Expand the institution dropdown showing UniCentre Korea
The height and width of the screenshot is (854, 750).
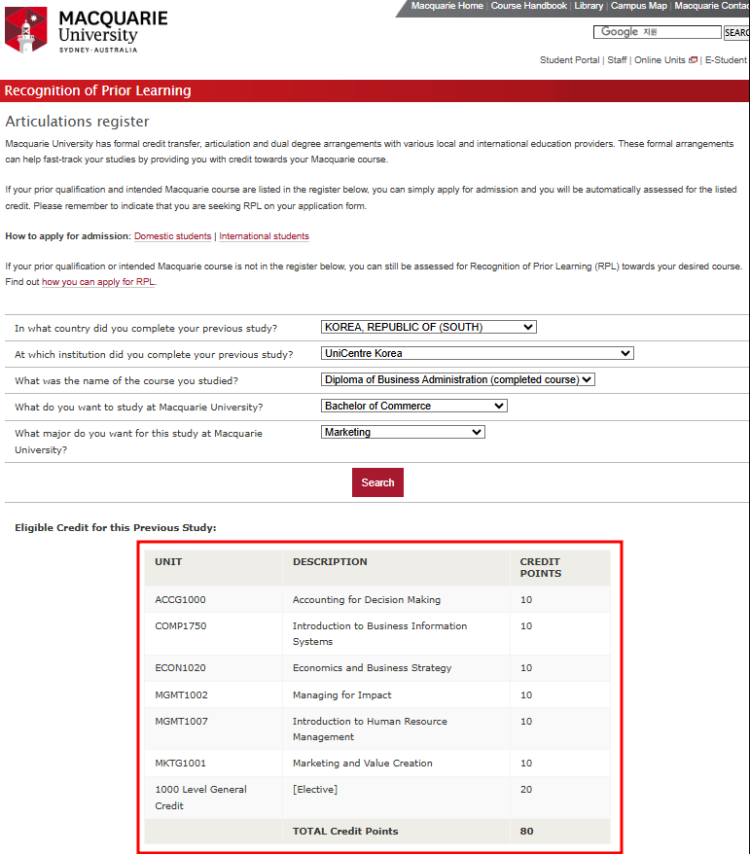click(x=477, y=353)
